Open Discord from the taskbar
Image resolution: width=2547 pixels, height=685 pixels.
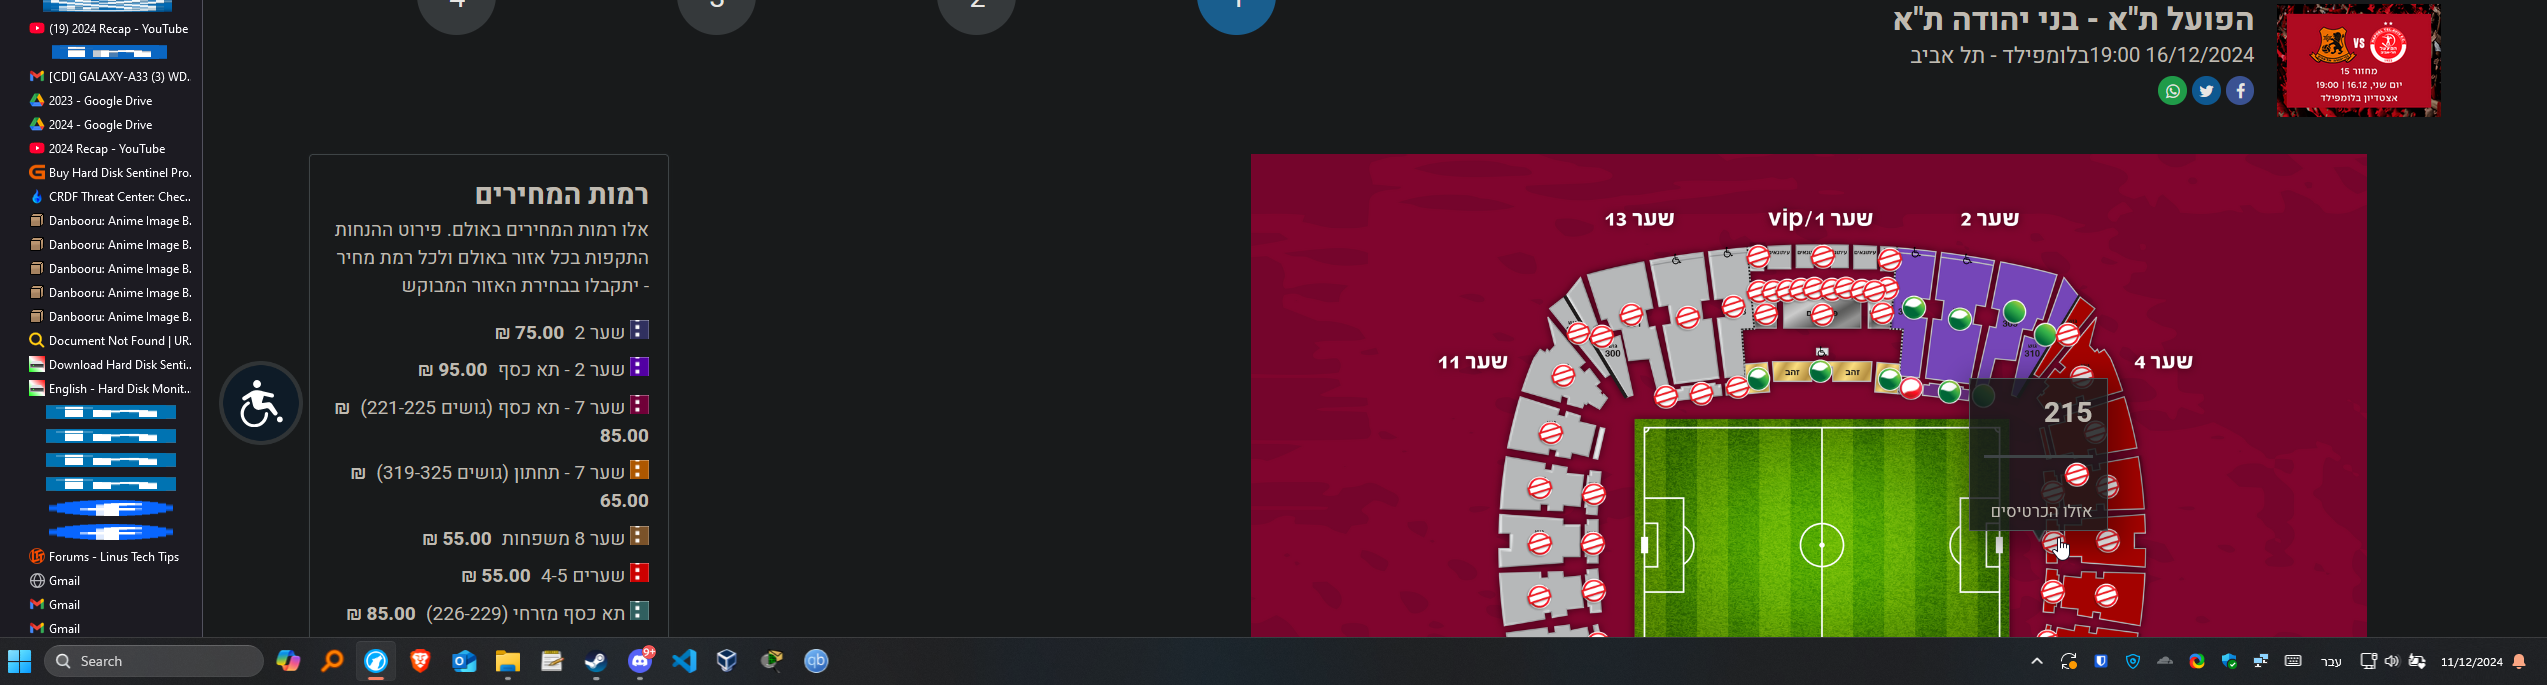point(640,661)
